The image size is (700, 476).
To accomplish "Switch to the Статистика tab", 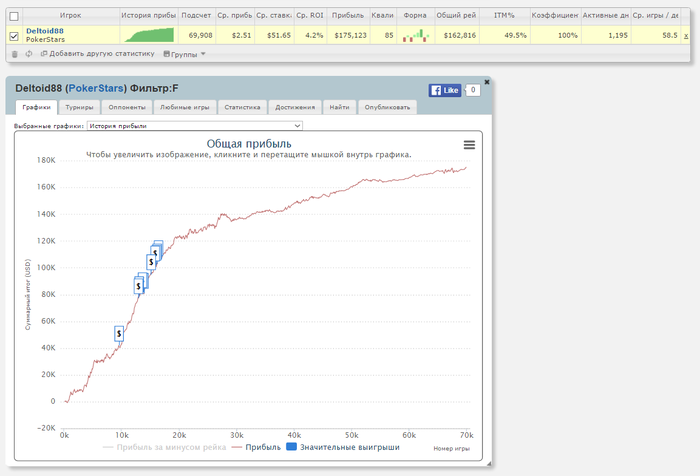I will 242,107.
